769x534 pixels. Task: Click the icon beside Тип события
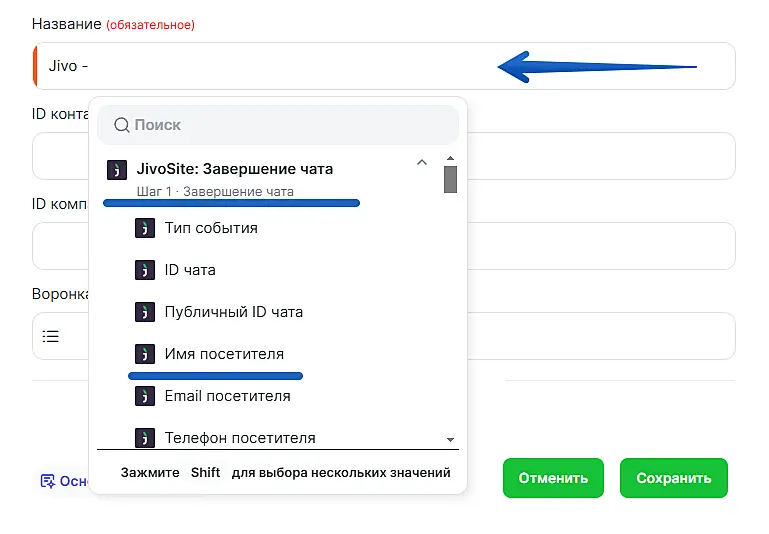(145, 228)
